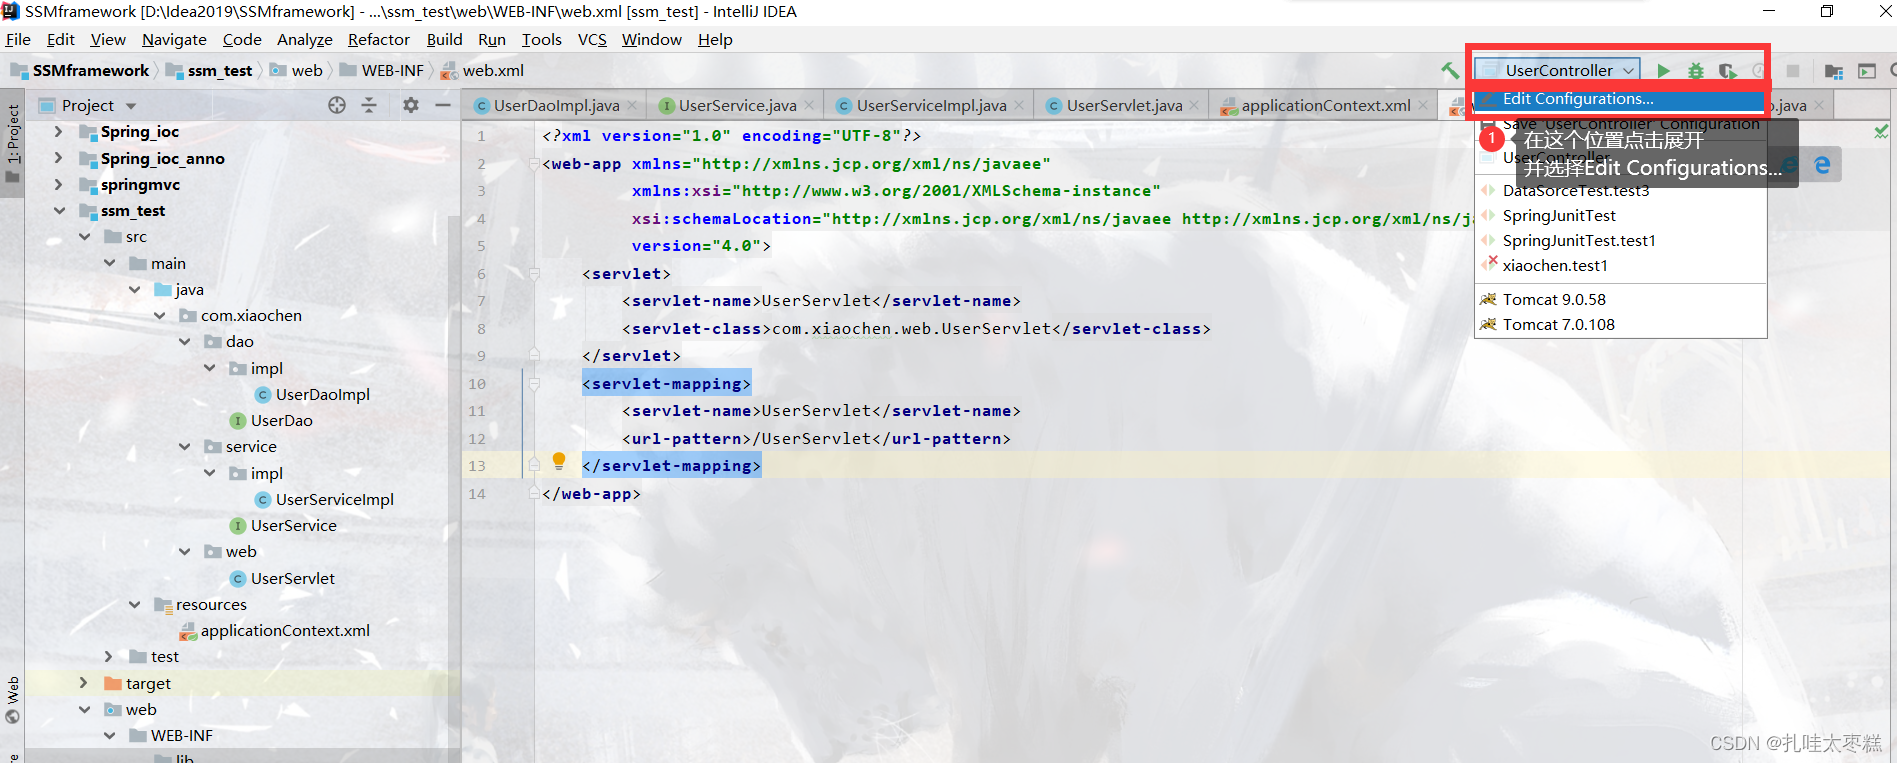This screenshot has height=763, width=1897.
Task: Click the Build project hammer icon
Action: pyautogui.click(x=1449, y=70)
